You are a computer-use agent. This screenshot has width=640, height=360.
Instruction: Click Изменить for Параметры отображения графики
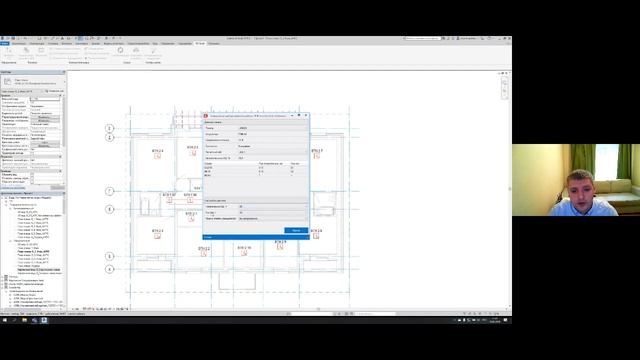[x=45, y=121]
